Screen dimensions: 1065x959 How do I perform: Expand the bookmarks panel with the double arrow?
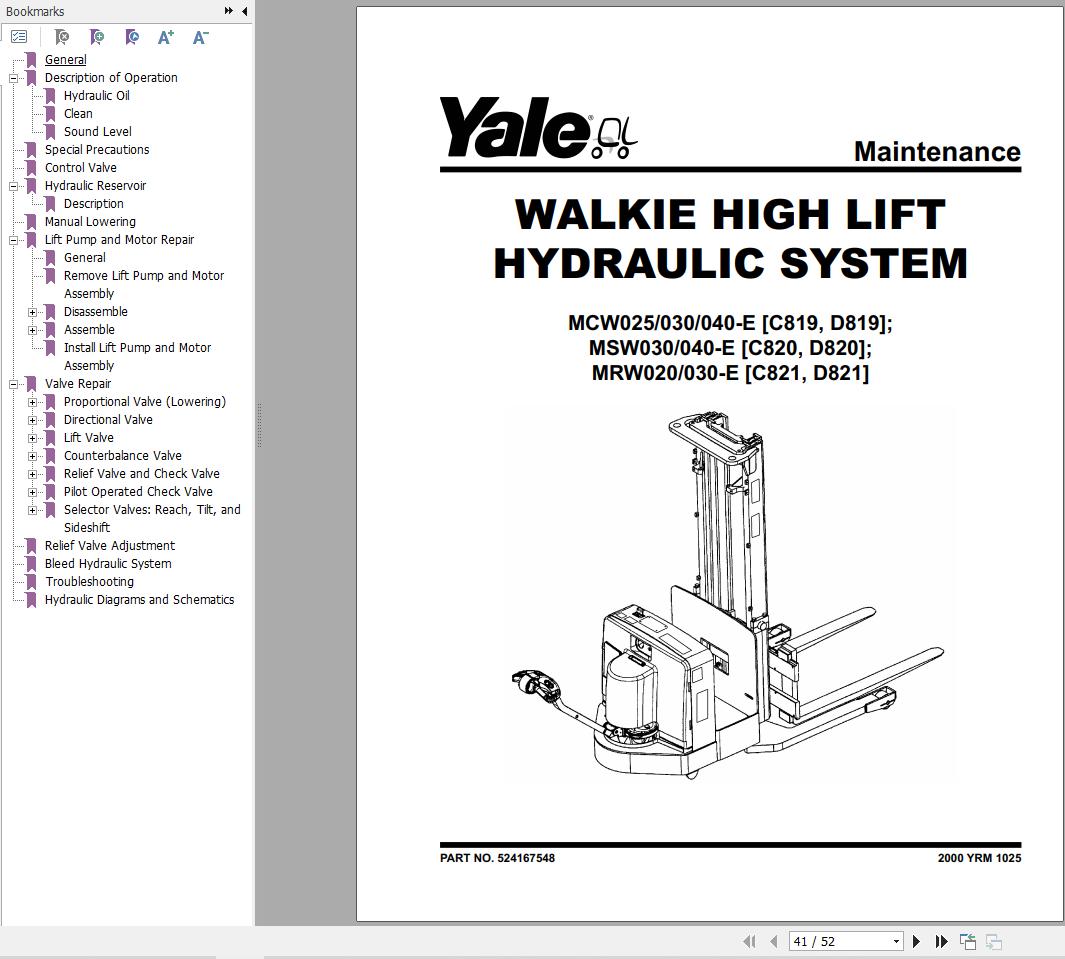pyautogui.click(x=228, y=11)
